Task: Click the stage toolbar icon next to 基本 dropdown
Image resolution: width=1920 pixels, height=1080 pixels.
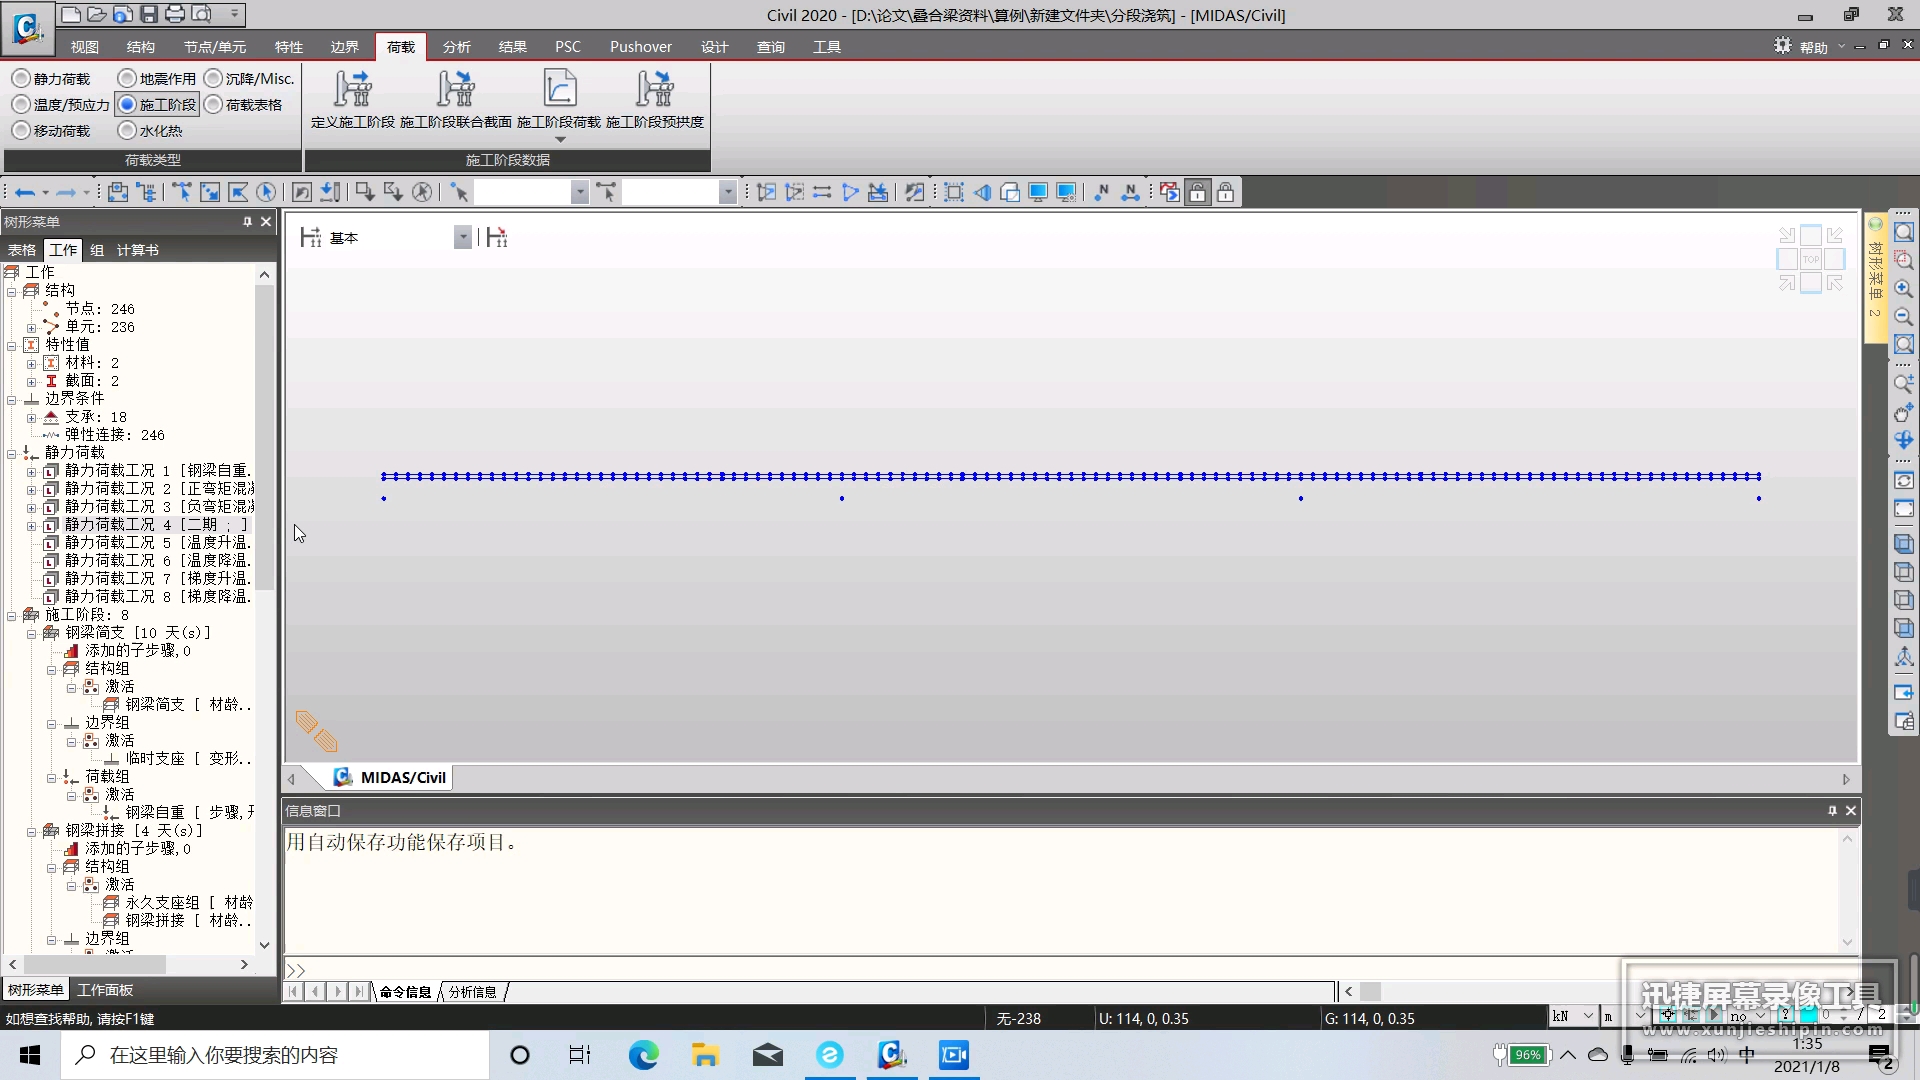Action: pos(497,237)
